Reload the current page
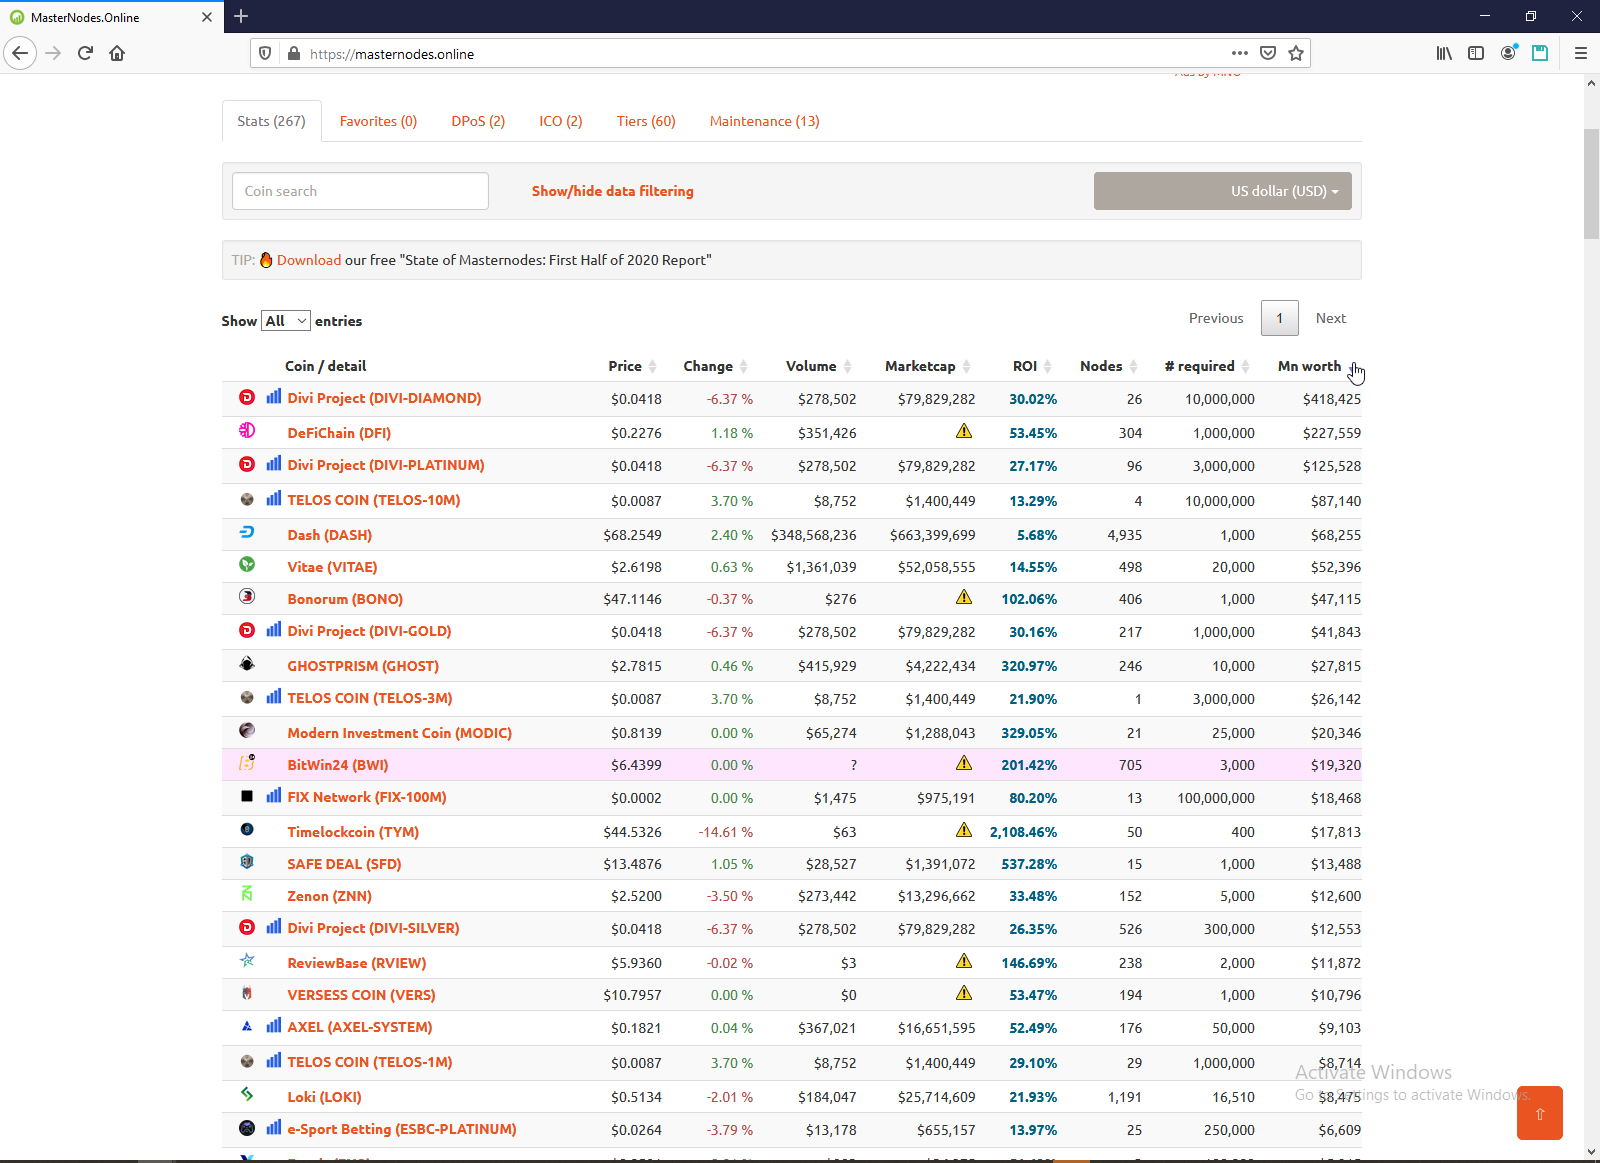This screenshot has height=1163, width=1600. (x=85, y=53)
